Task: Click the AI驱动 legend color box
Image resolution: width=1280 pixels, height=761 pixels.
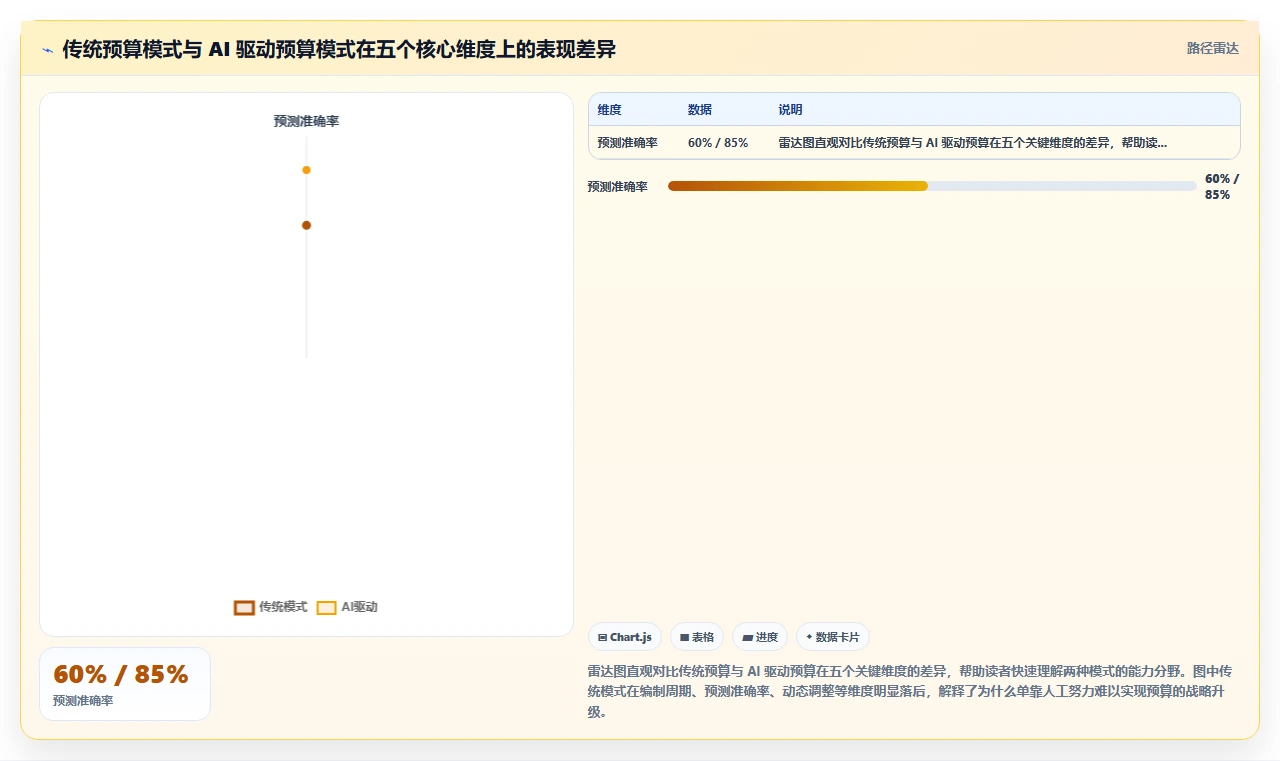Action: point(326,607)
